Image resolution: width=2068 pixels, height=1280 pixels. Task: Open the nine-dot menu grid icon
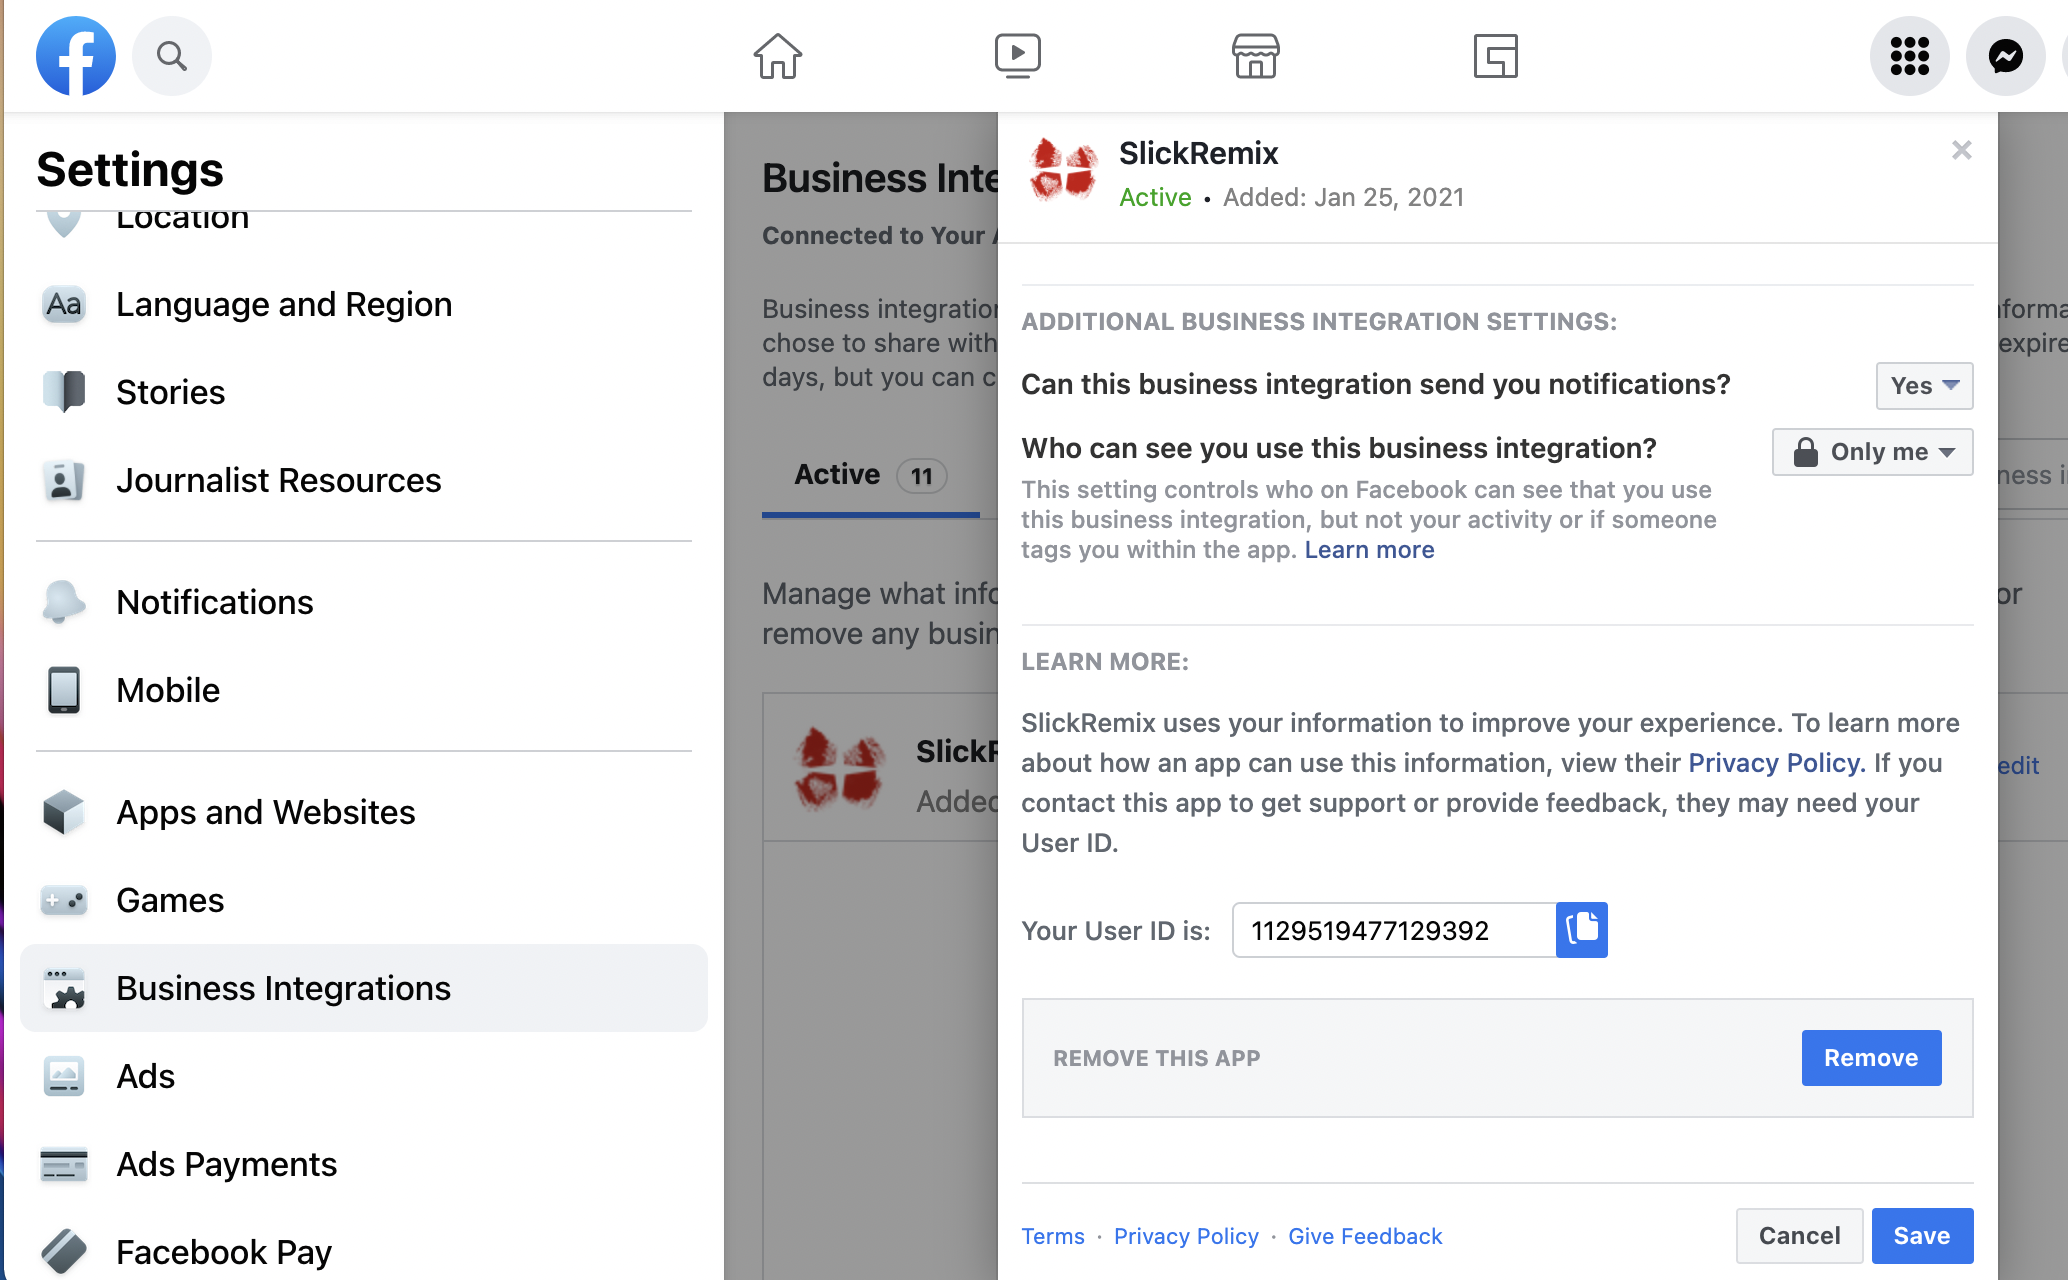1910,56
